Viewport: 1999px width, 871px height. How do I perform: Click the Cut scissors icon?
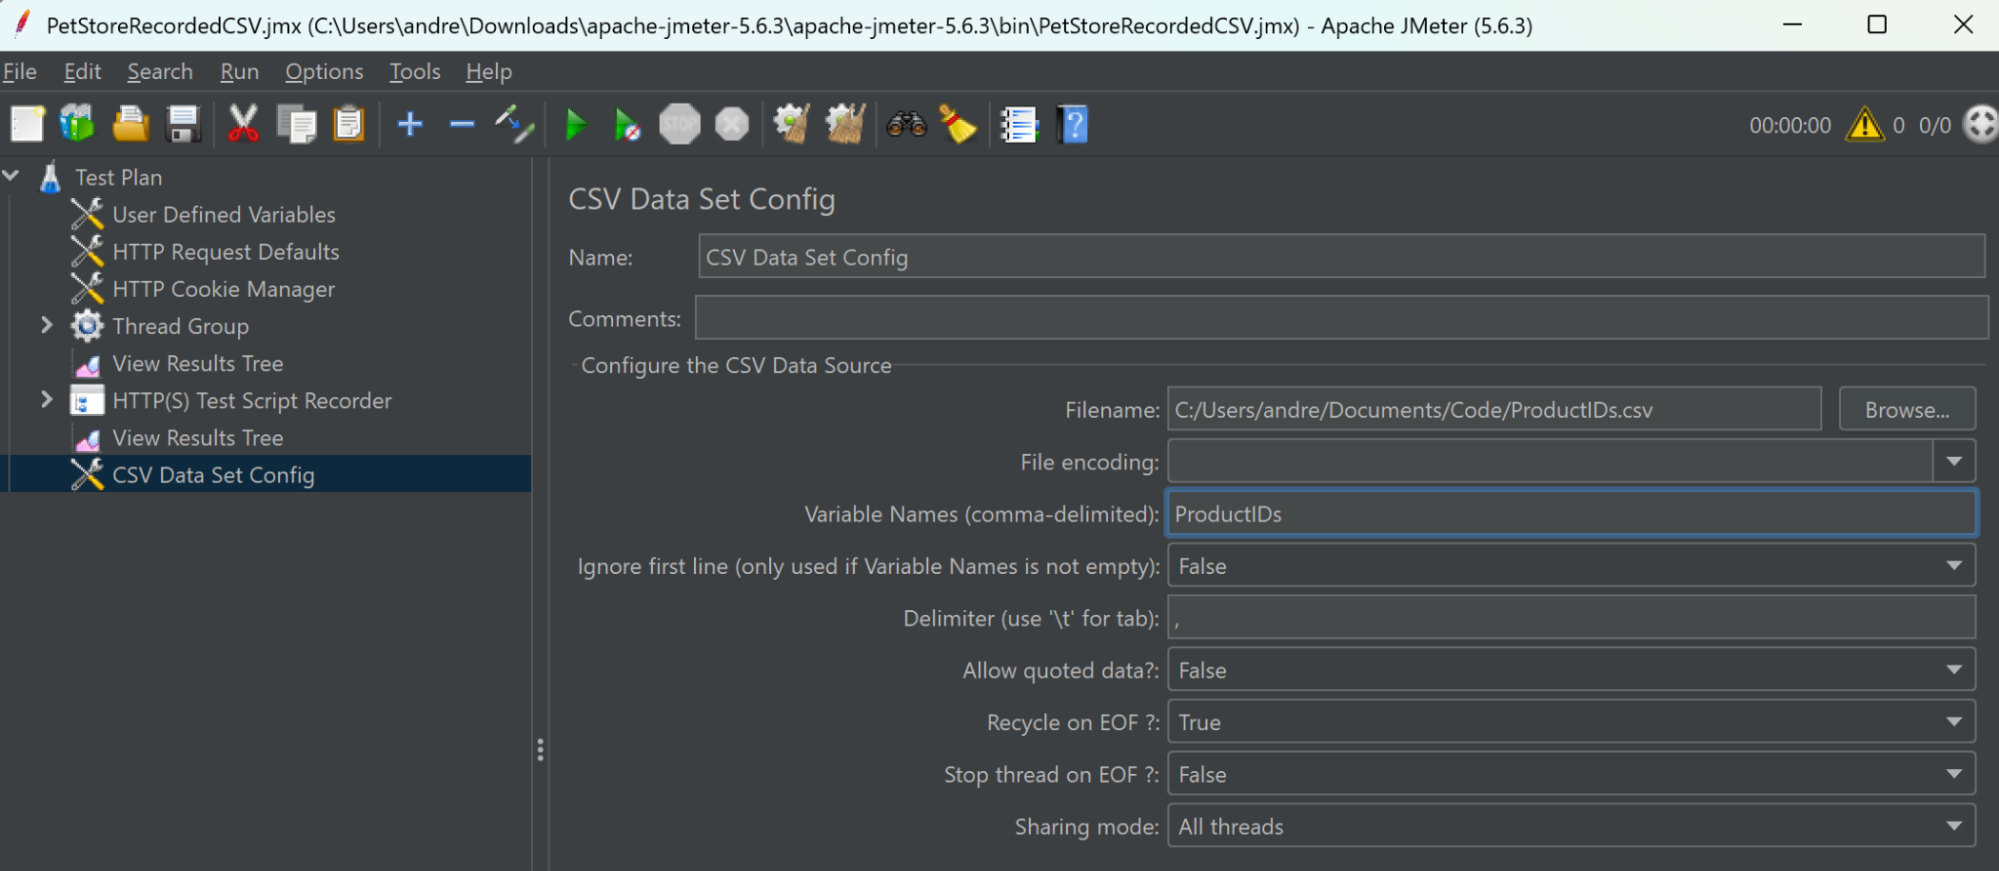pyautogui.click(x=243, y=125)
